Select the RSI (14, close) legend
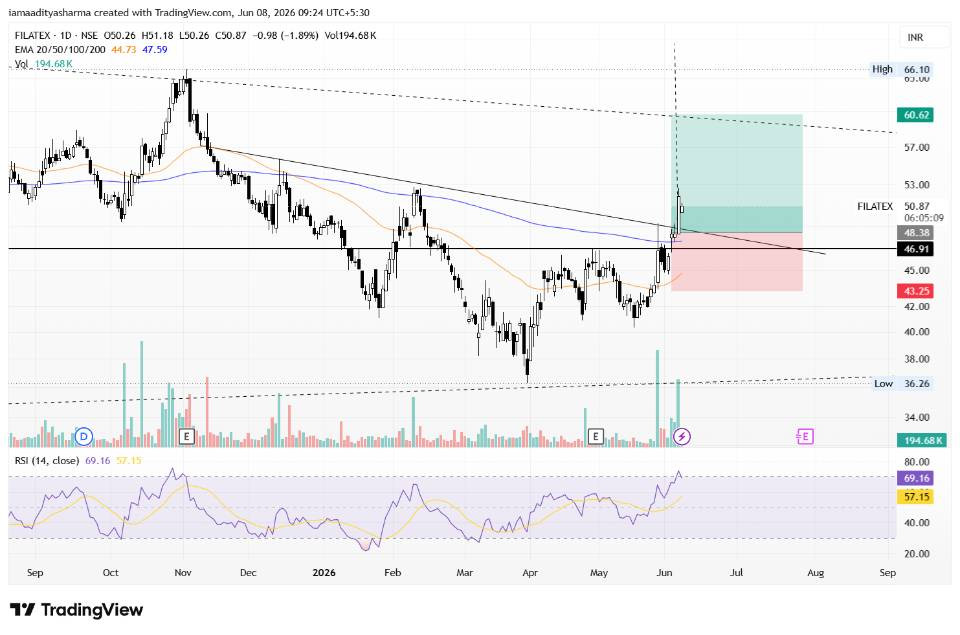 (x=47, y=460)
